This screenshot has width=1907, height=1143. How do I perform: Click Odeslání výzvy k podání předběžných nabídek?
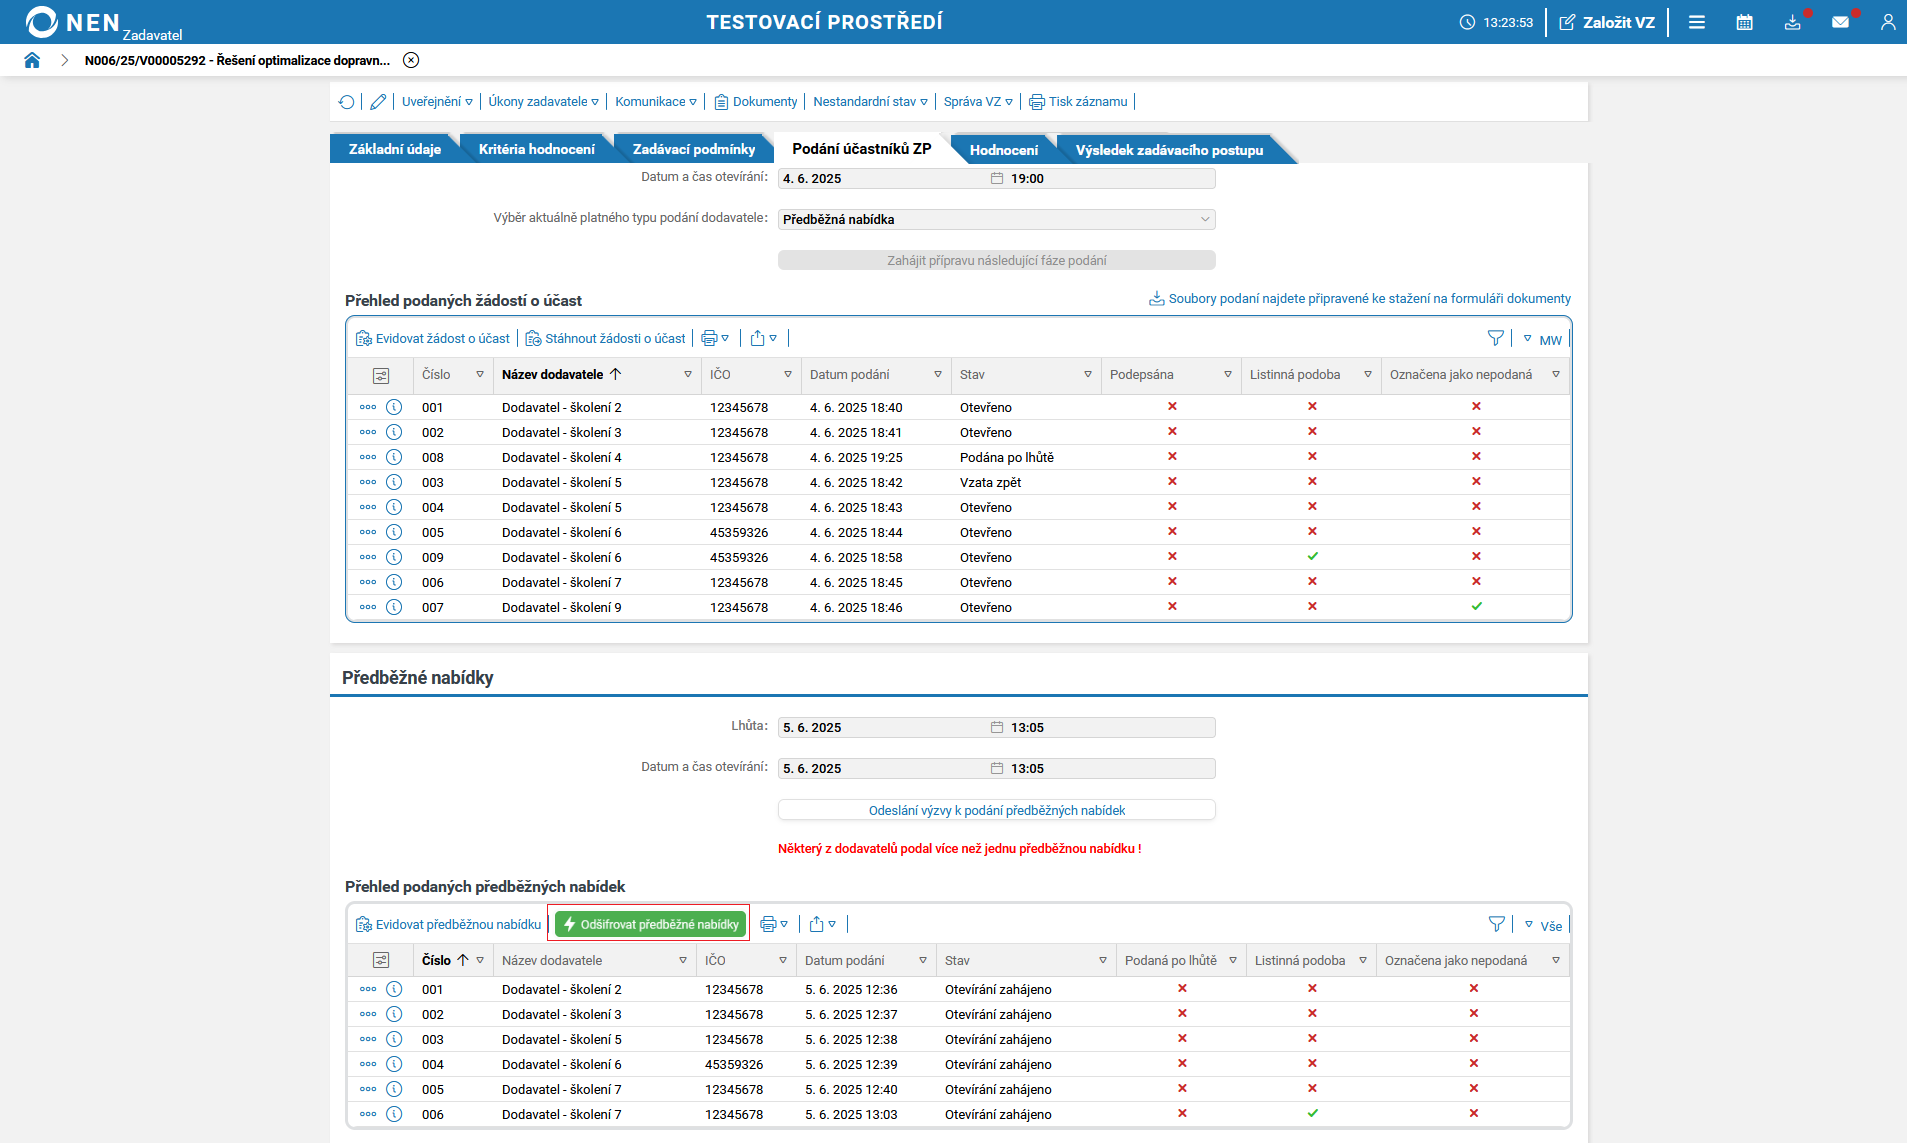996,810
